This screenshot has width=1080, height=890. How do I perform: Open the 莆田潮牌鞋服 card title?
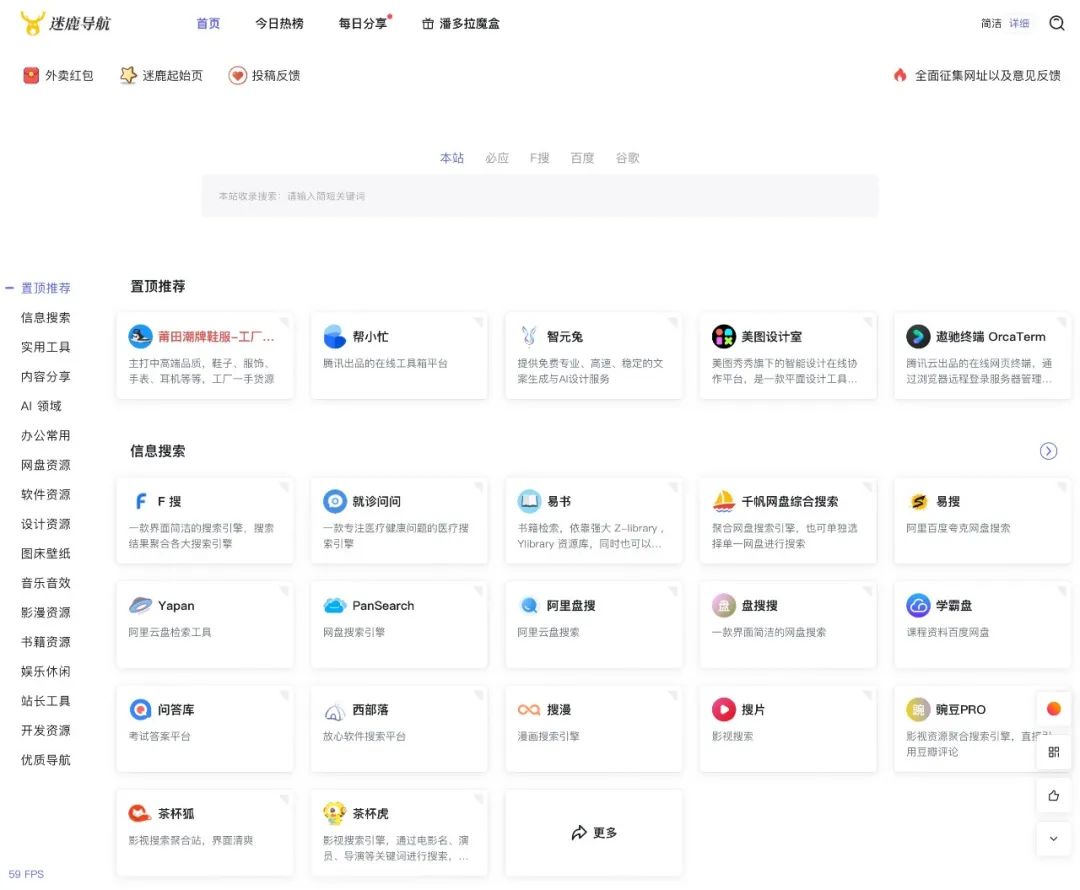tap(216, 336)
